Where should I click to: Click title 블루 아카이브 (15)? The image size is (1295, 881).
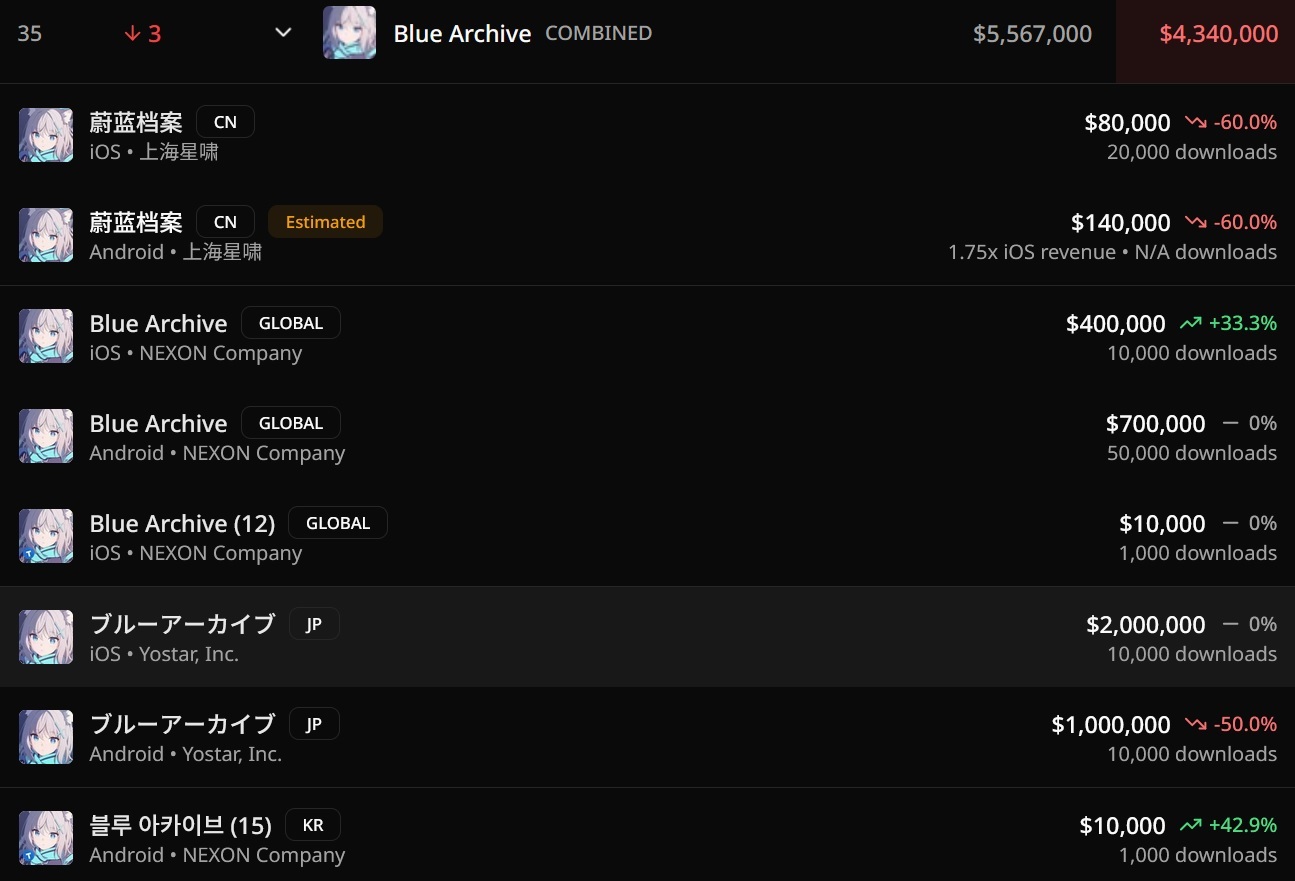(180, 825)
